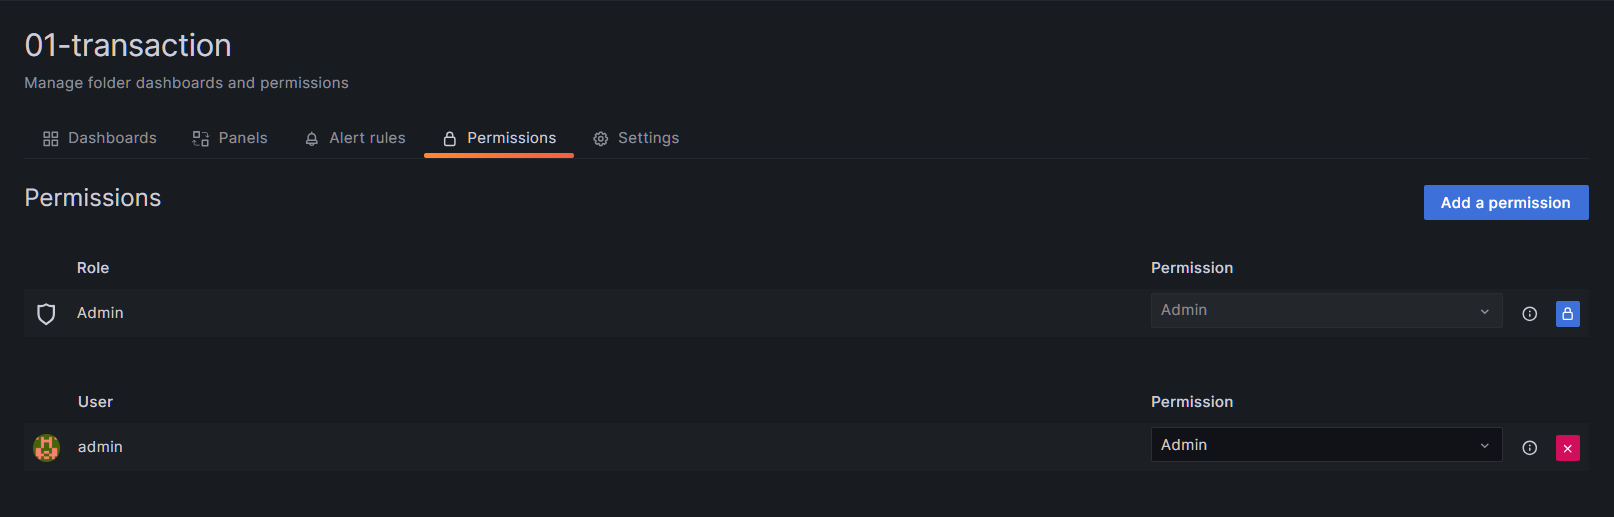
Task: Click the info icon in Admin role row
Action: pos(1529,314)
